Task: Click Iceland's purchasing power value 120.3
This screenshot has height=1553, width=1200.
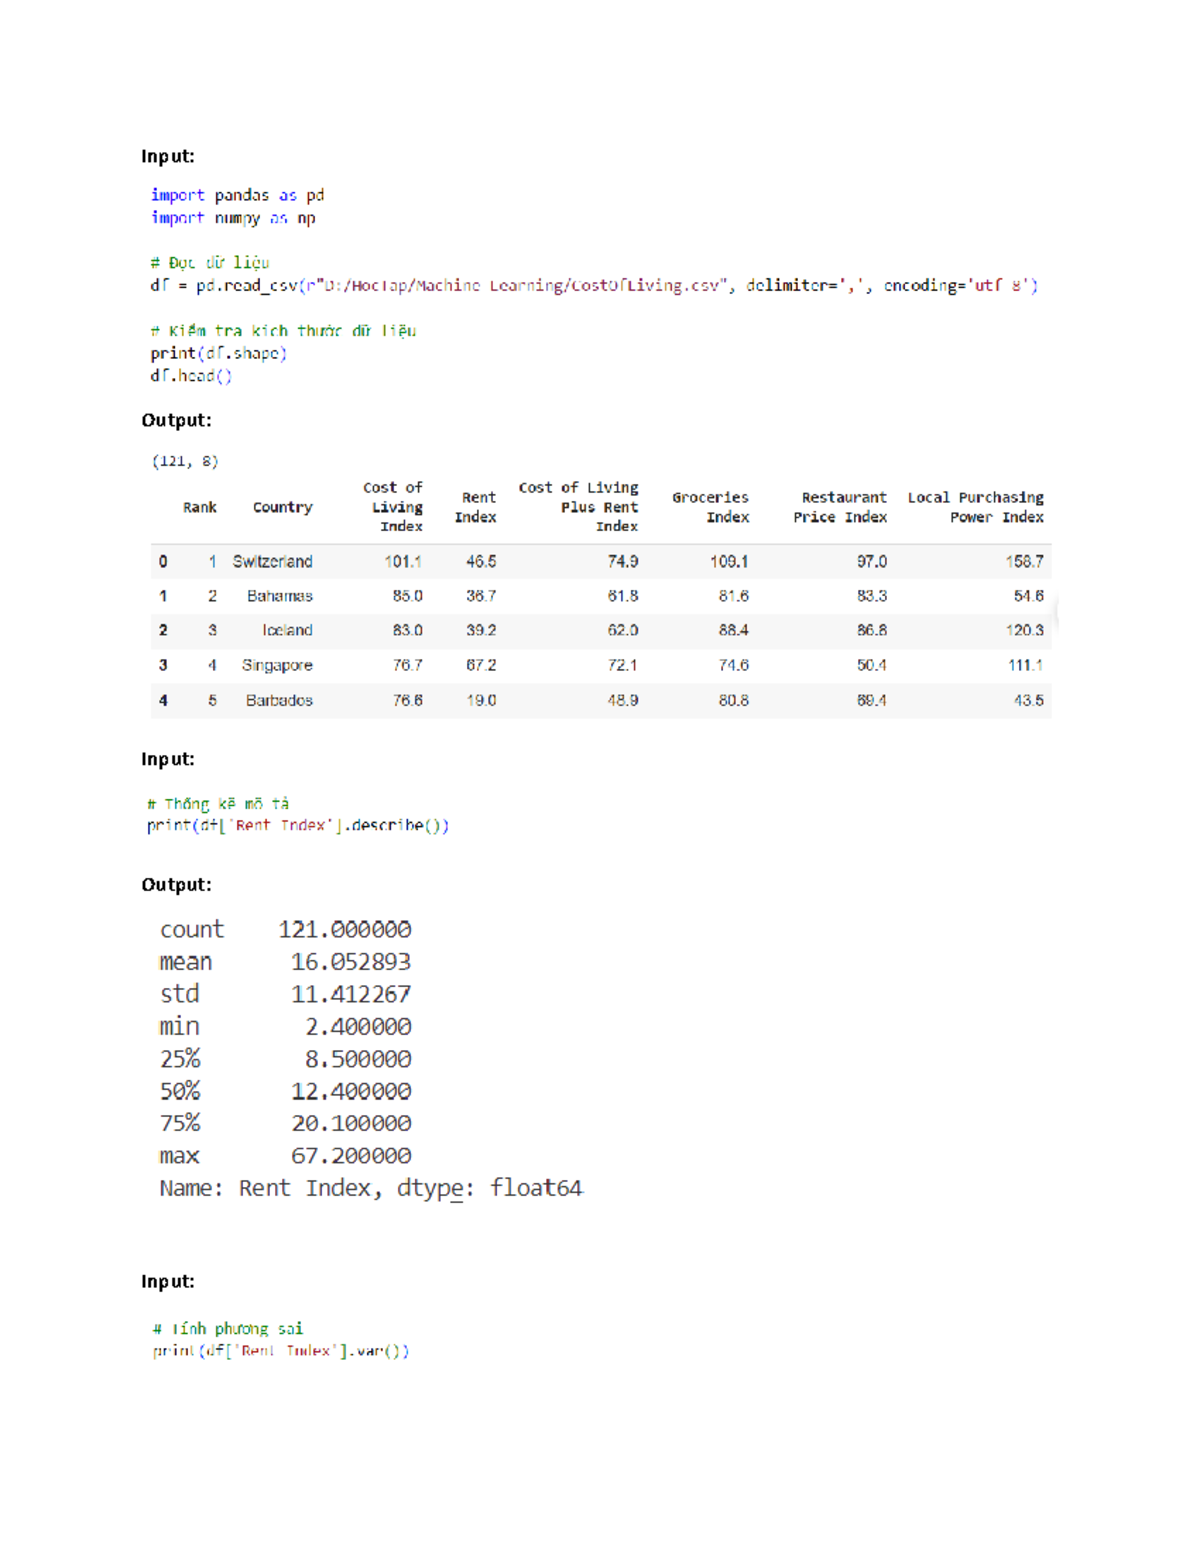Action: click(x=1025, y=631)
